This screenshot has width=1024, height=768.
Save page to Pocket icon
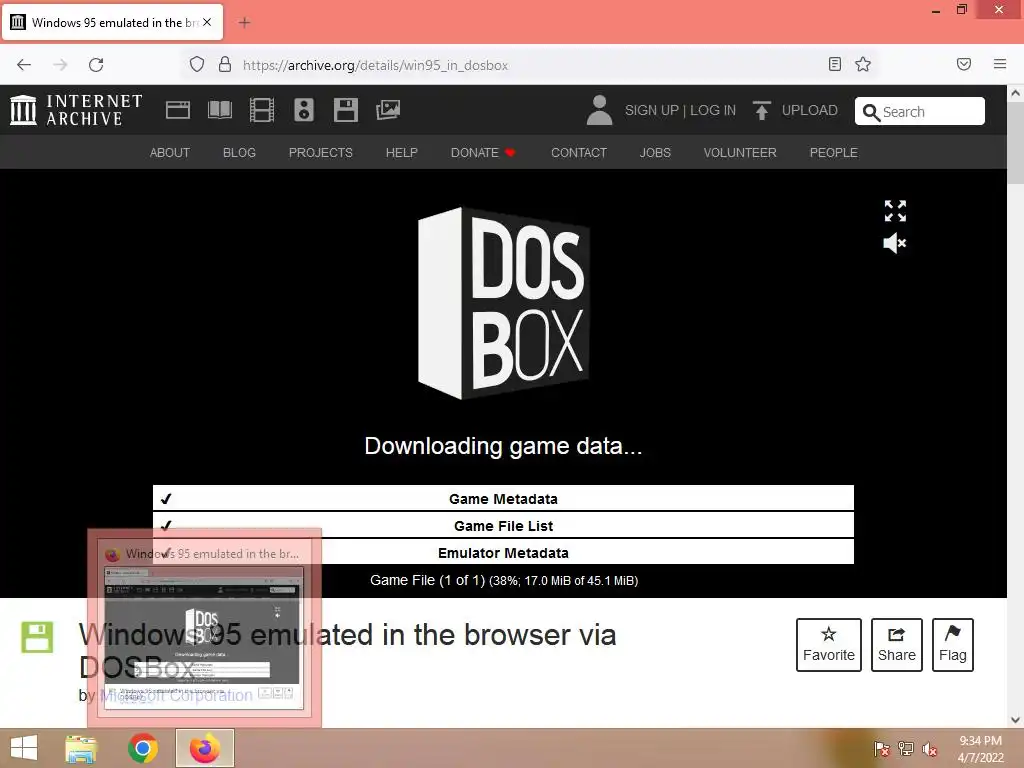[x=964, y=64]
